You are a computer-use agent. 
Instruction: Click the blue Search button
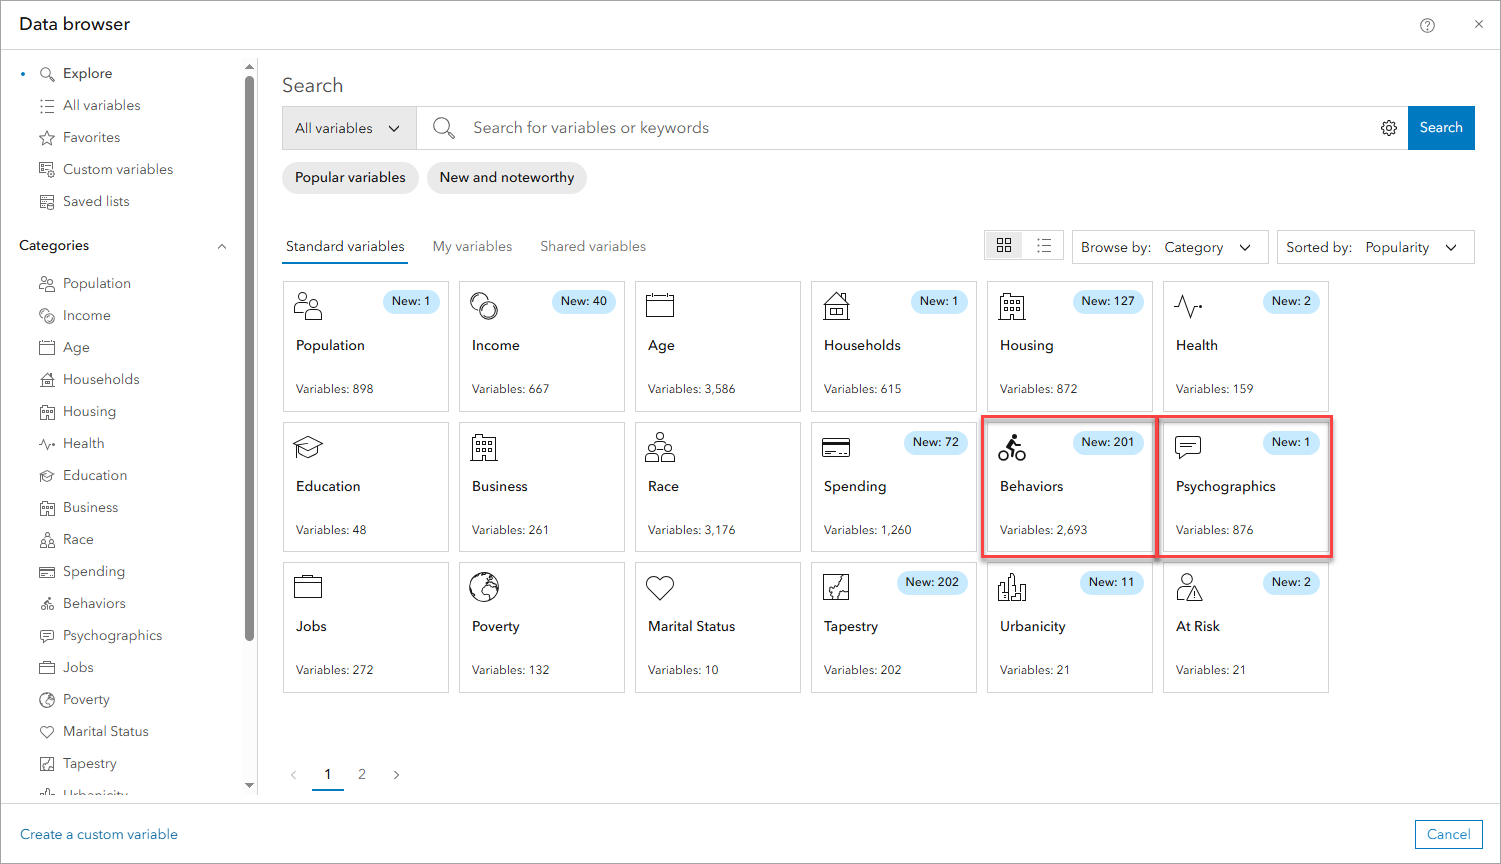1440,128
